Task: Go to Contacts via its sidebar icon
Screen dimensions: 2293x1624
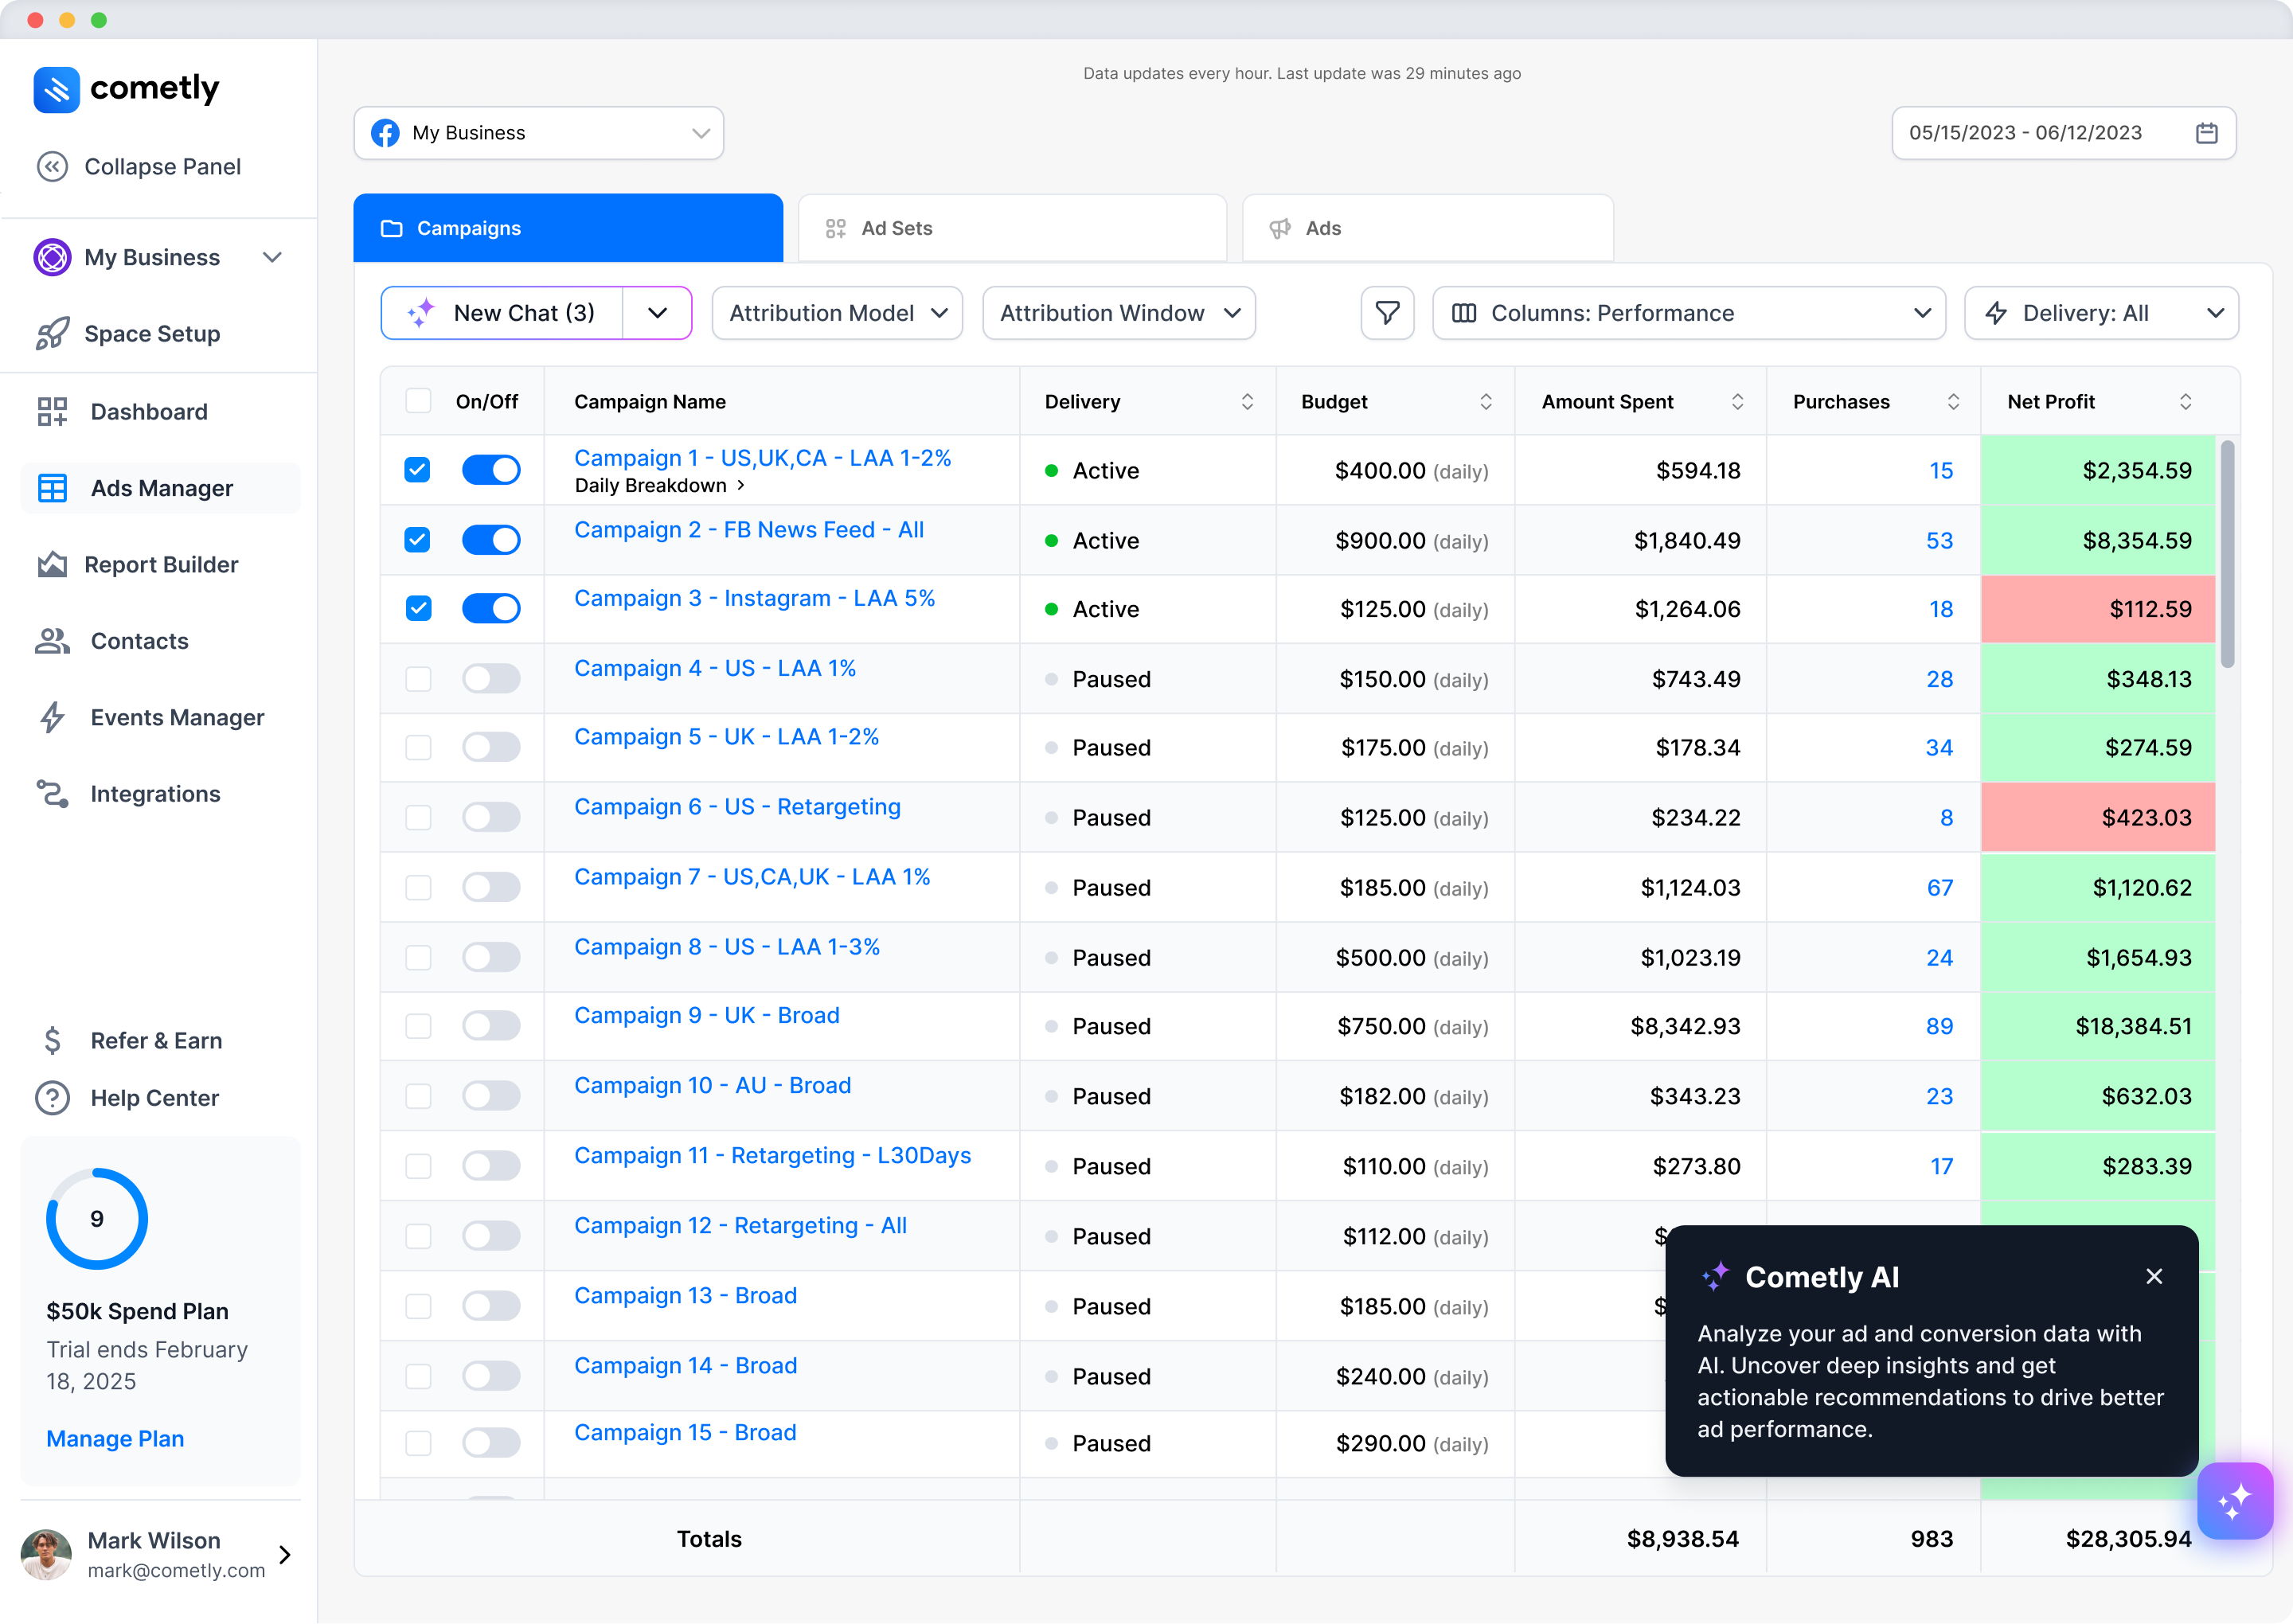Action: tap(52, 641)
